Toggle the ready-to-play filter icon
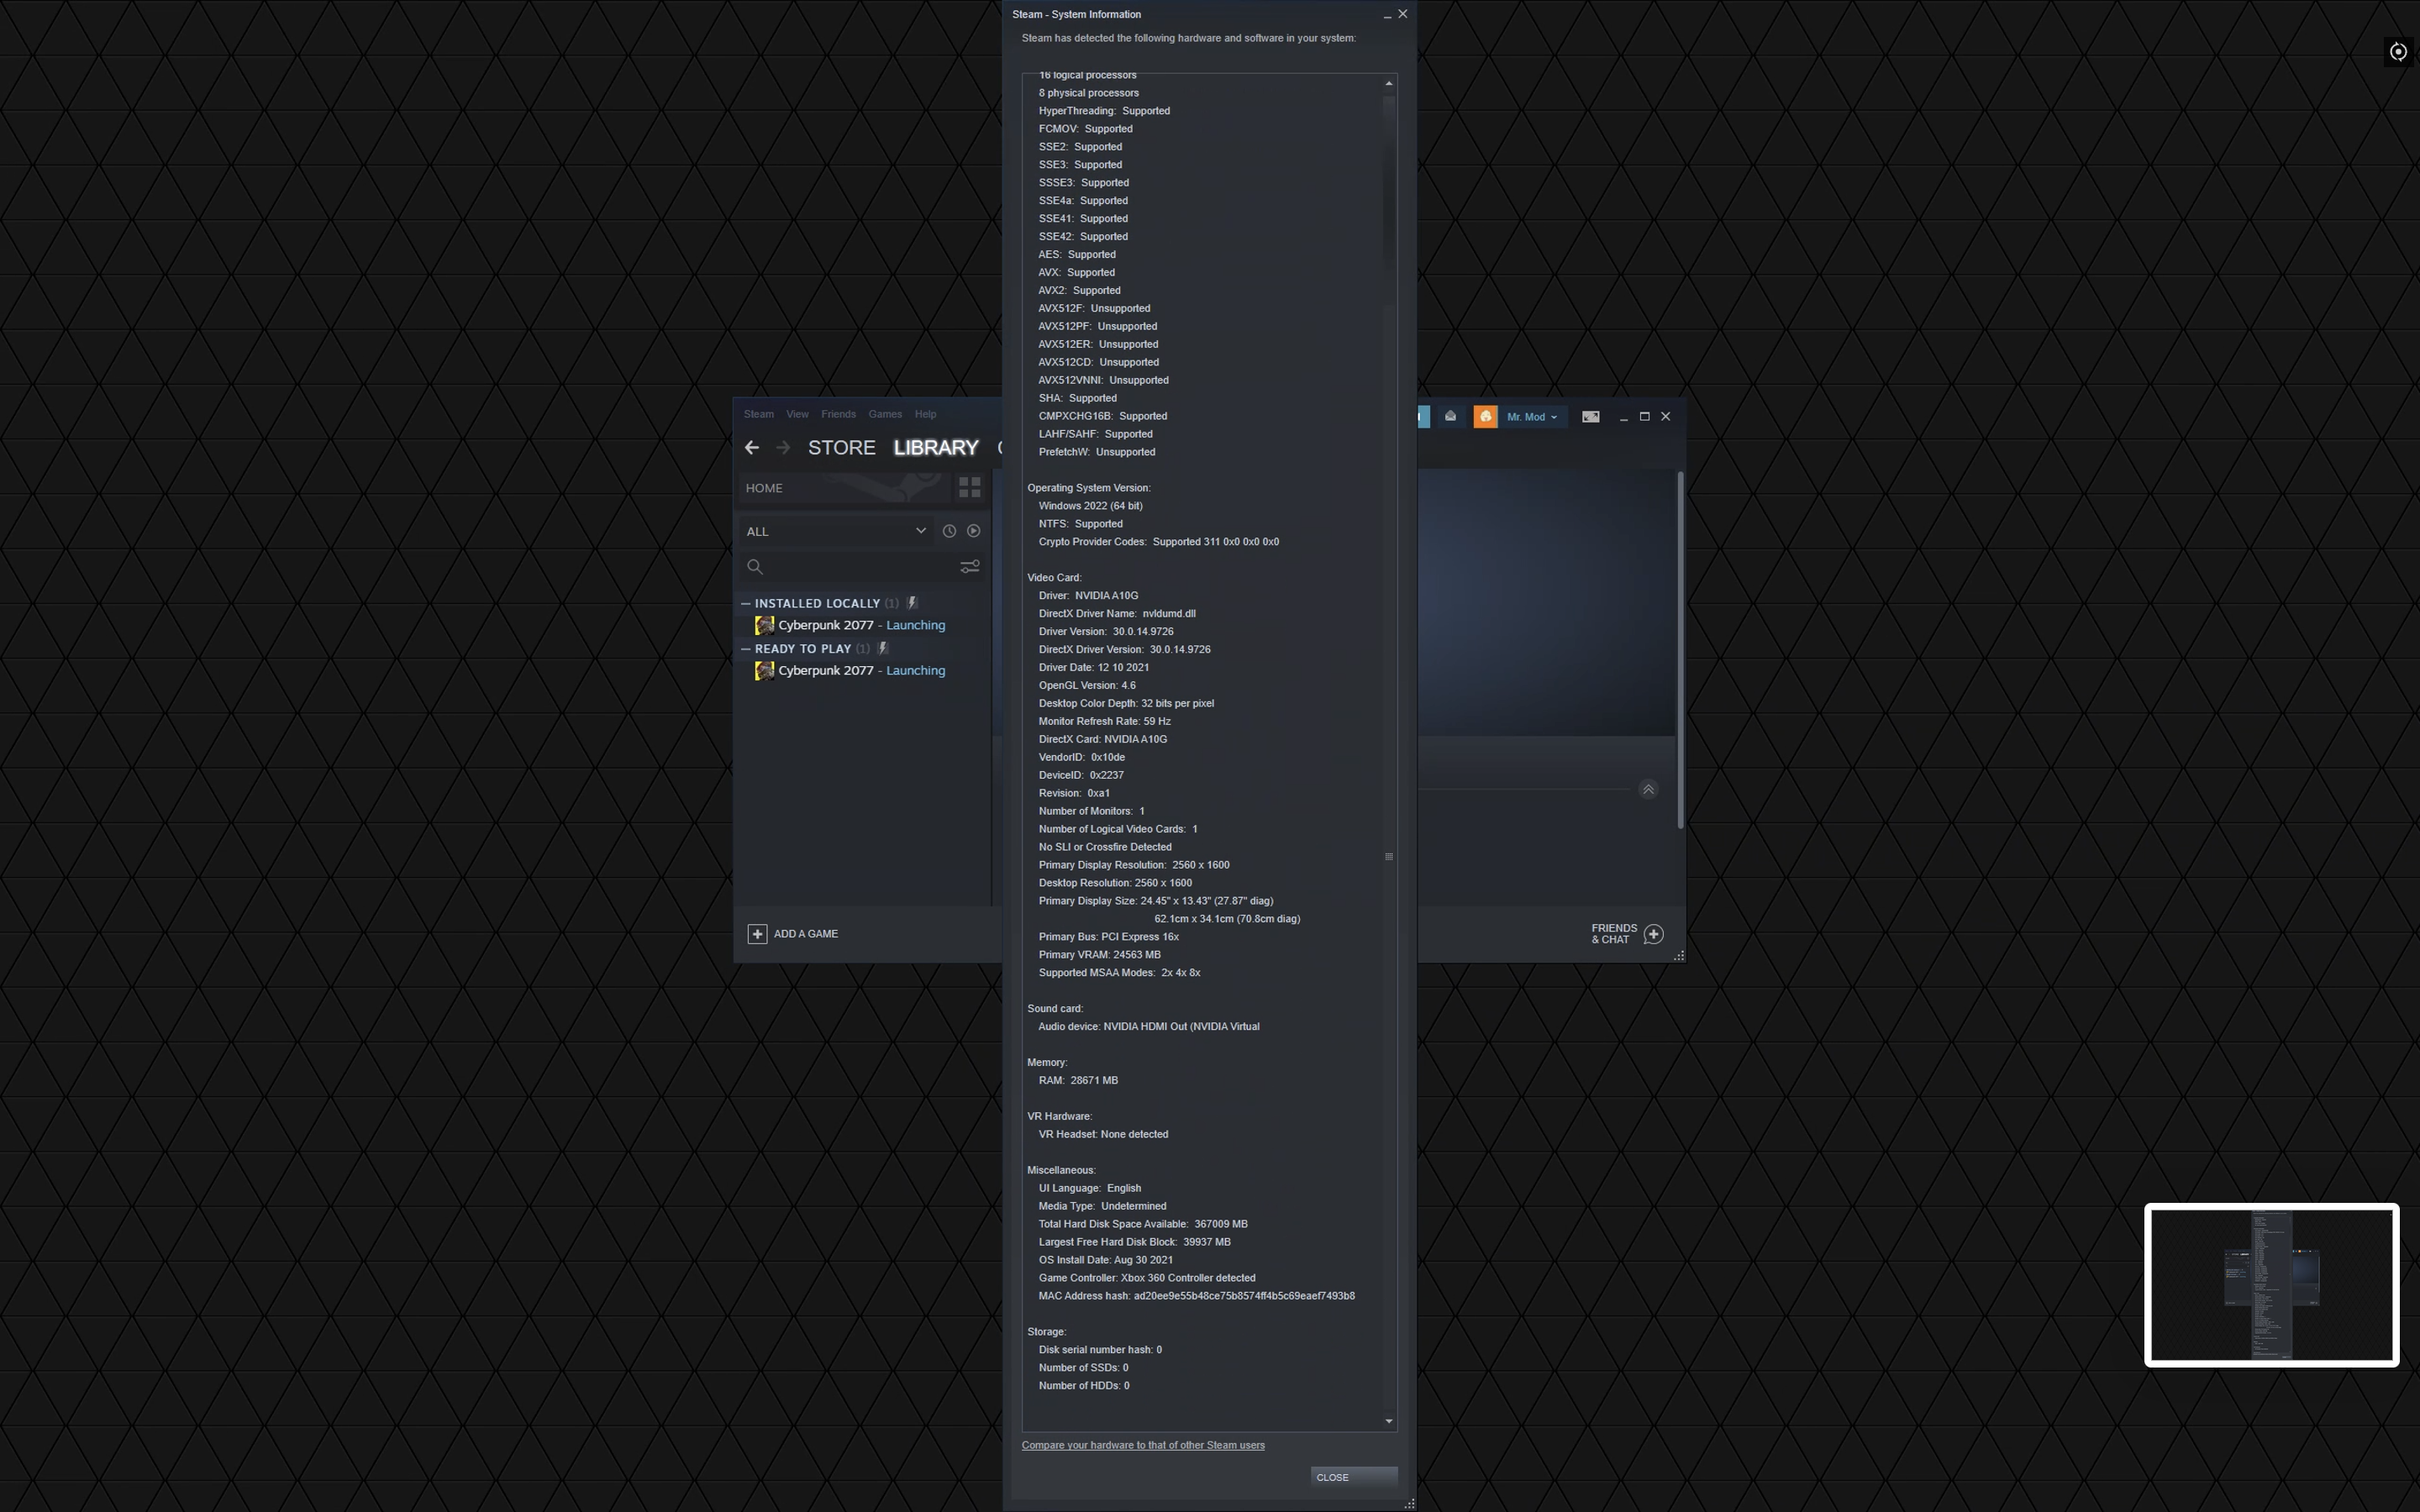 click(x=973, y=531)
